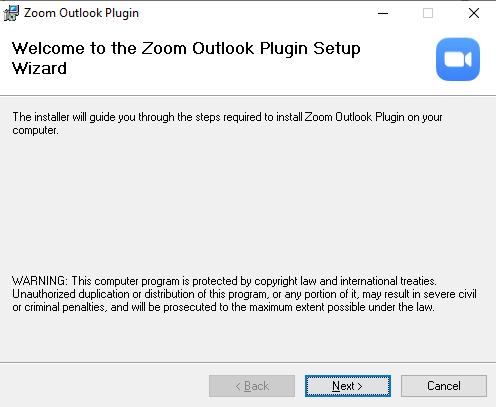Image resolution: width=496 pixels, height=407 pixels.
Task: Click the 'Unauthorized duplication' line of the notice
Action: click(x=244, y=294)
